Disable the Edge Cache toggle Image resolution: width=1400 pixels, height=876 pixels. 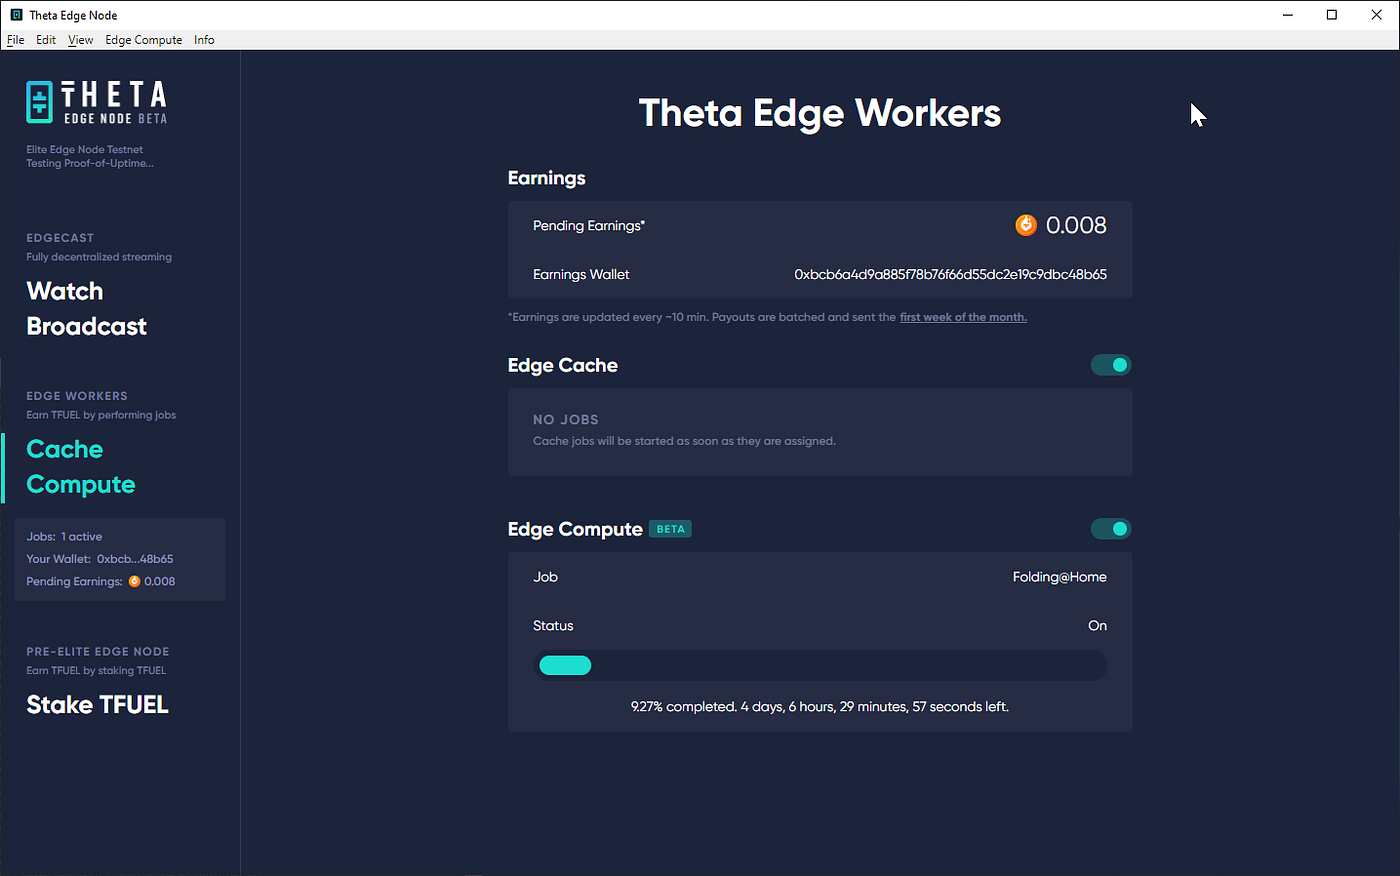[1110, 365]
